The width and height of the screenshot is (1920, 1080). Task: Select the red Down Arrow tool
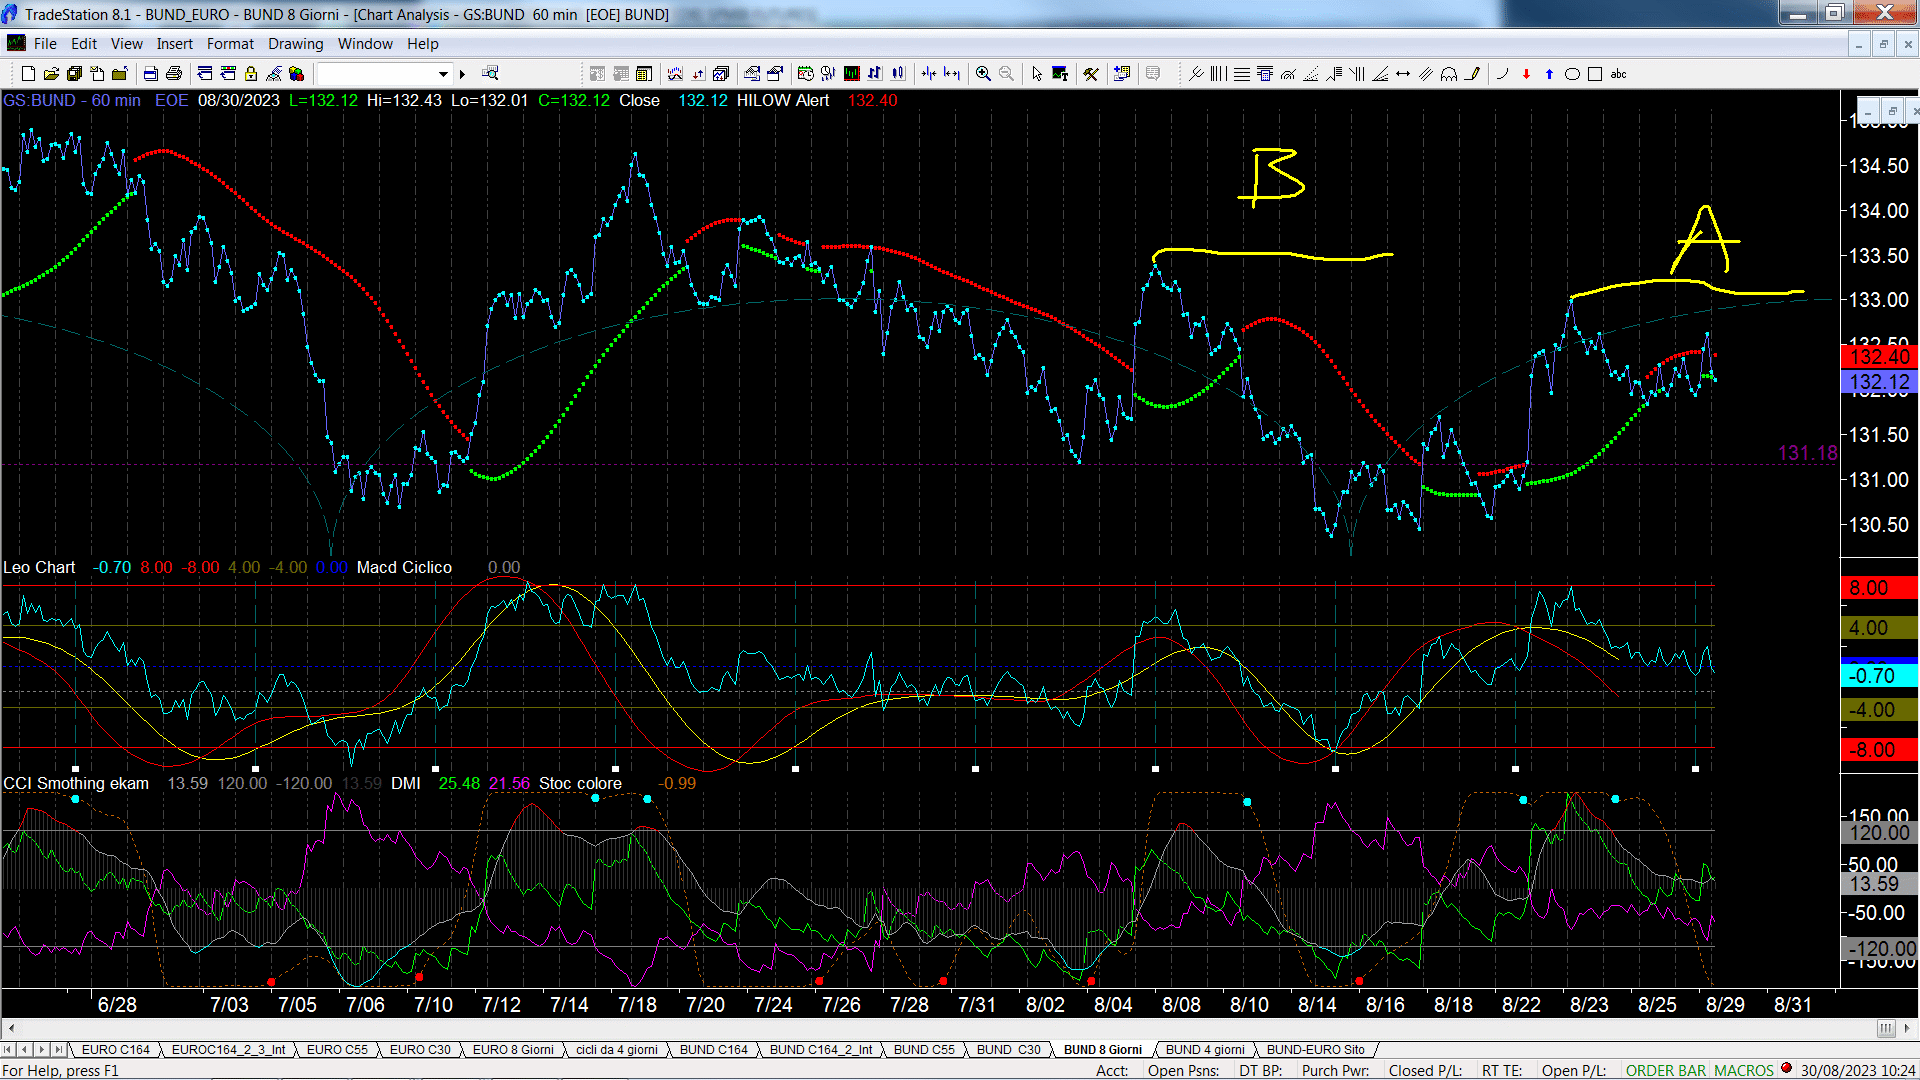pos(1526,74)
